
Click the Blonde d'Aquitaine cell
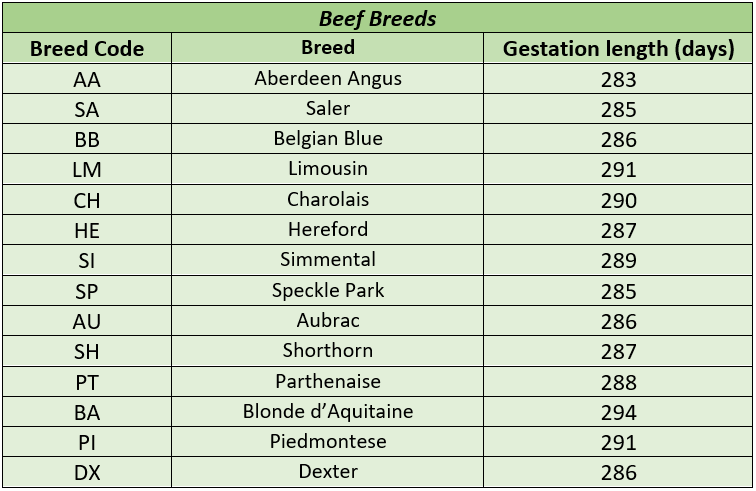[x=328, y=412]
